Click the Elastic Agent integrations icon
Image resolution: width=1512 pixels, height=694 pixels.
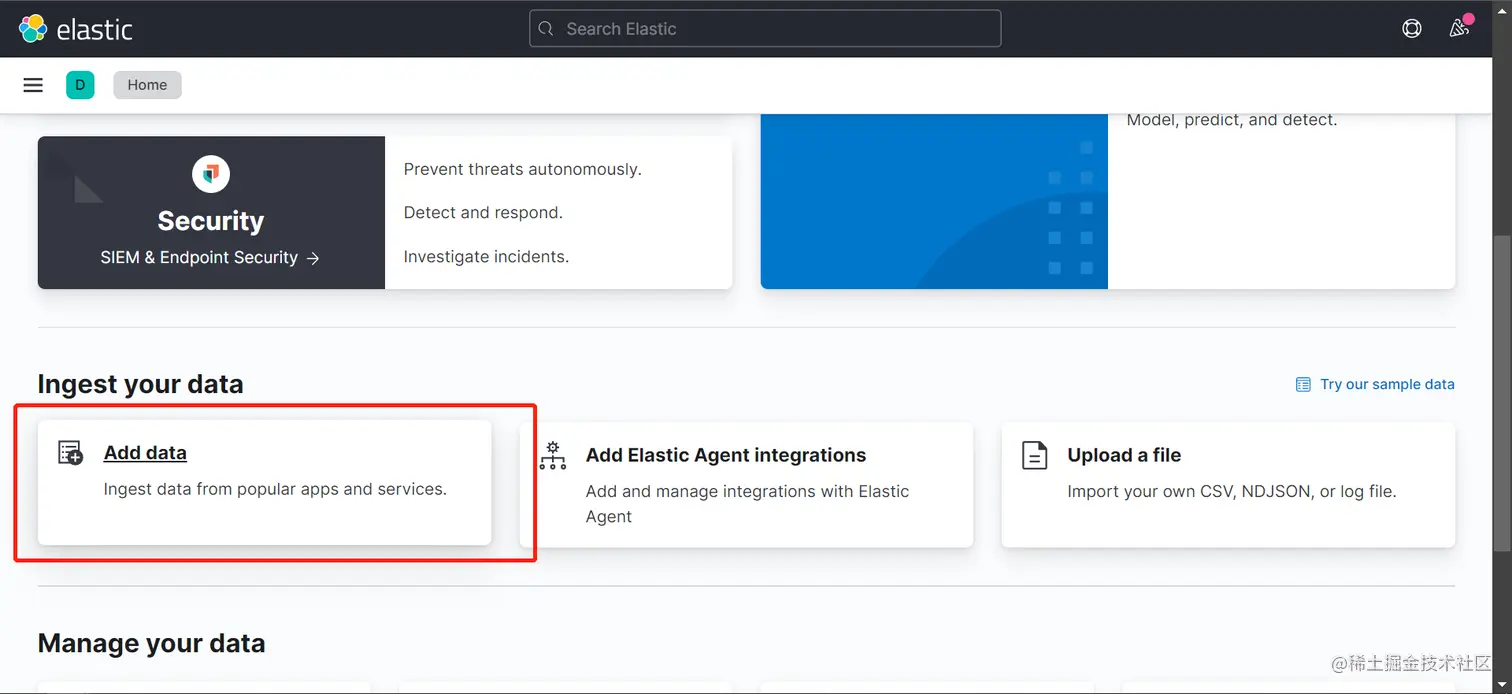coord(553,455)
